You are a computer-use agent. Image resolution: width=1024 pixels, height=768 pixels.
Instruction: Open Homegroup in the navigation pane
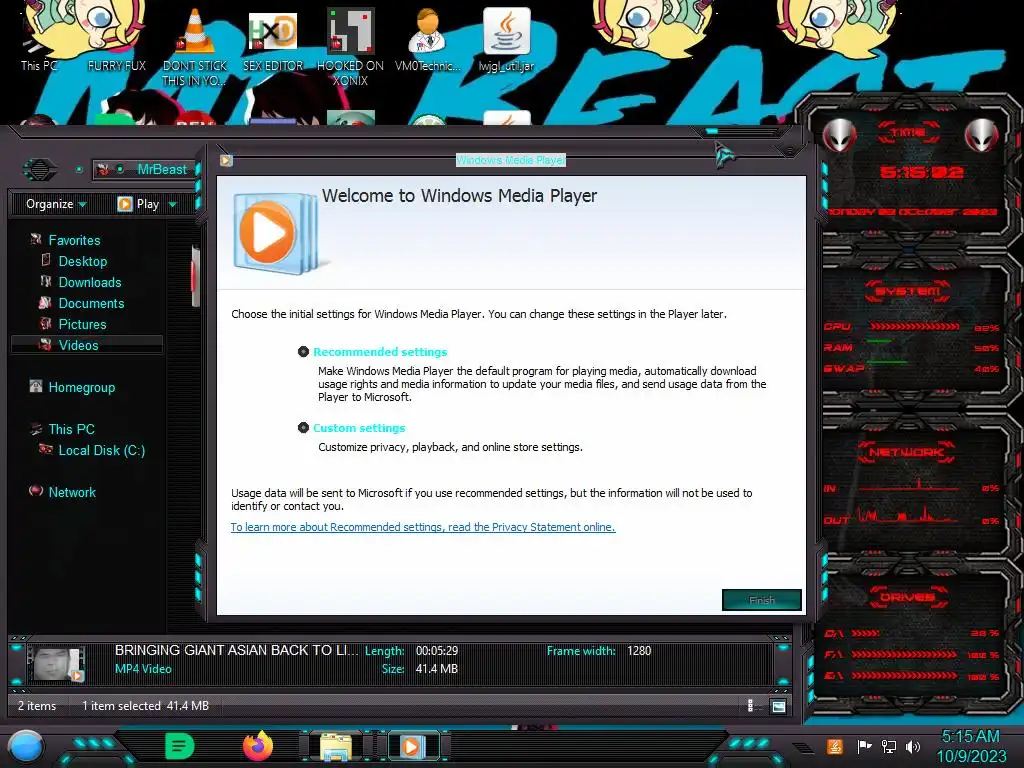click(x=82, y=387)
